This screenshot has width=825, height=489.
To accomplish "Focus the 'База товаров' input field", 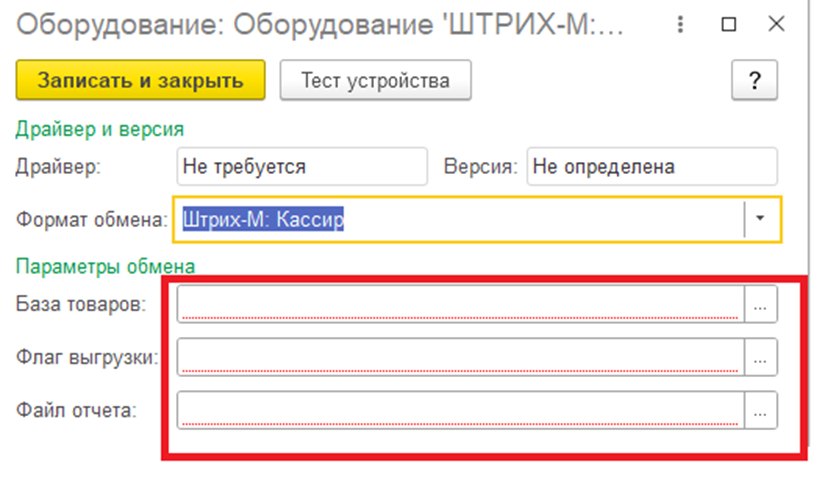I will (461, 304).
